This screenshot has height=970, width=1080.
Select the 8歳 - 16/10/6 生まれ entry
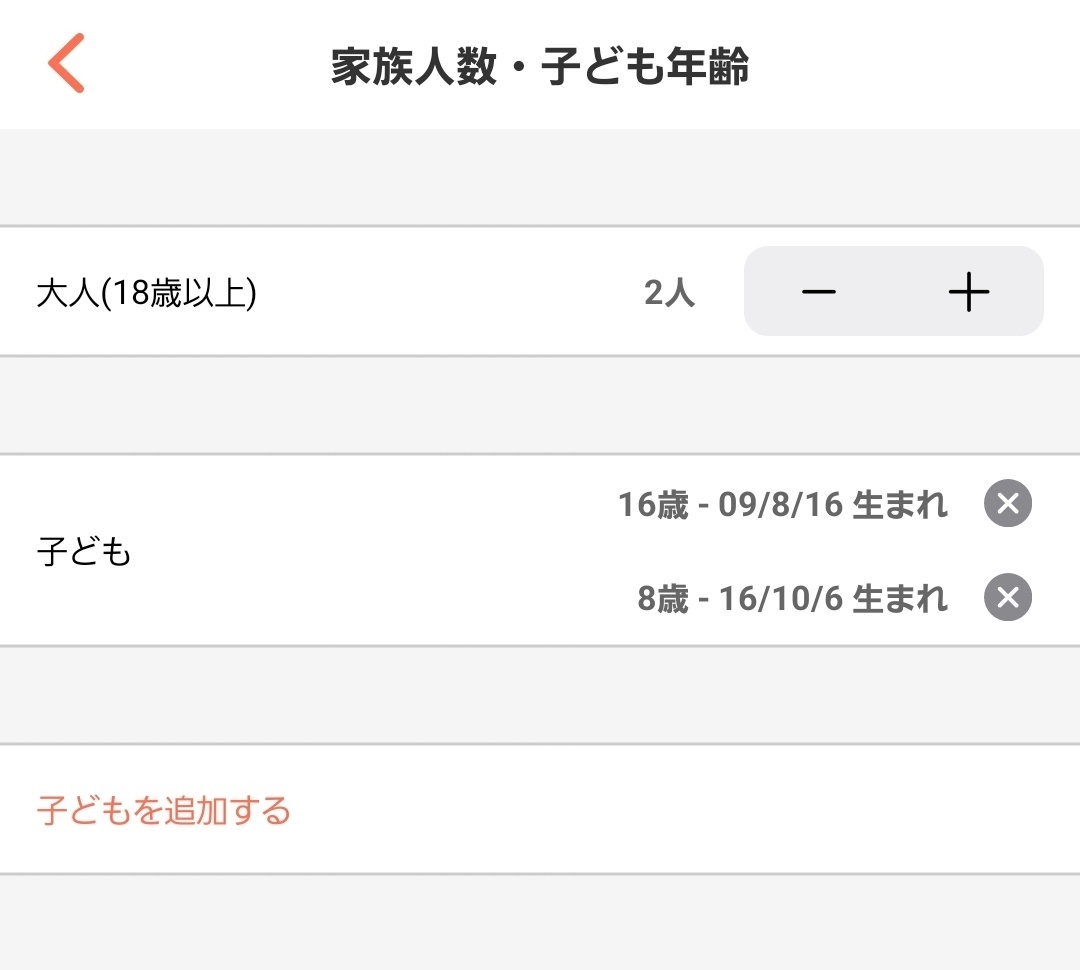tap(790, 597)
